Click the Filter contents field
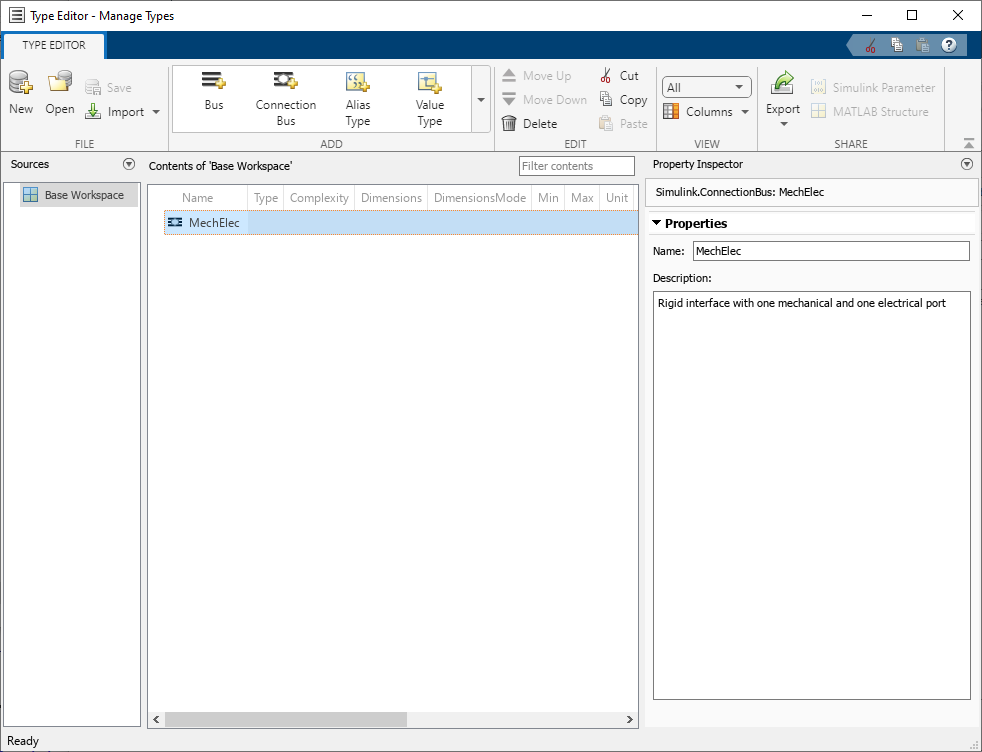 [x=576, y=165]
